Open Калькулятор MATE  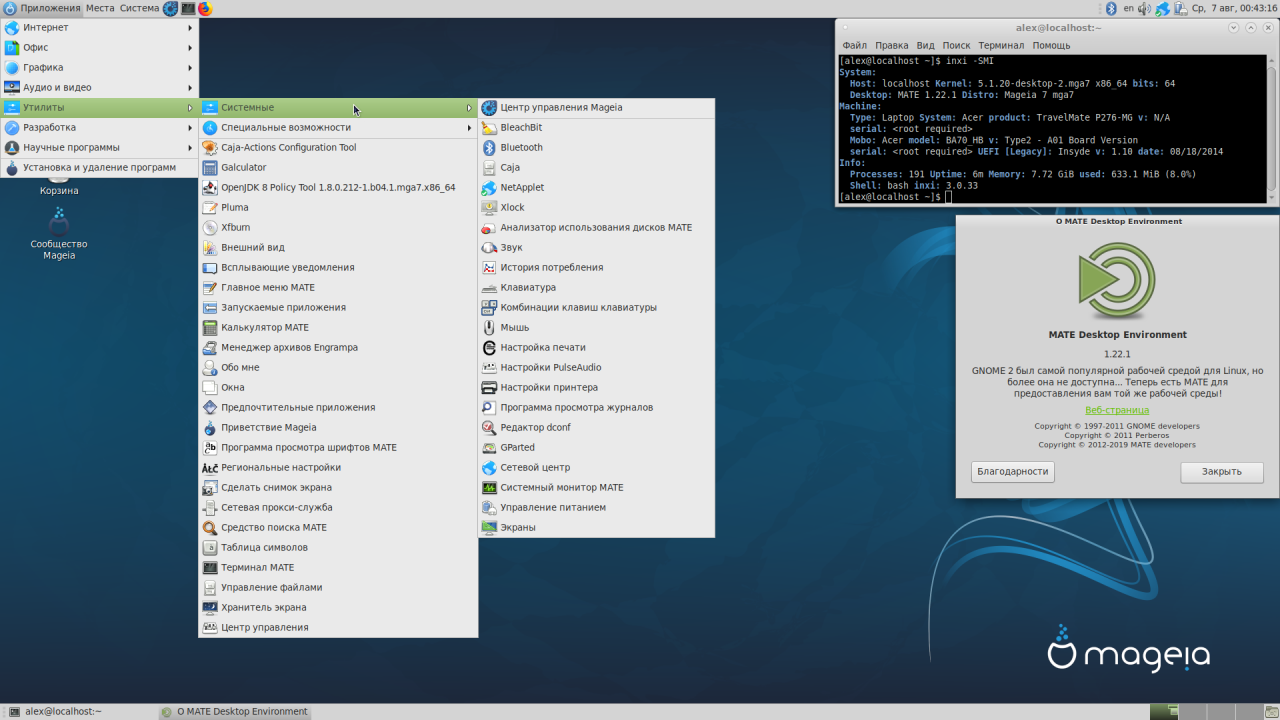pyautogui.click(x=338, y=327)
